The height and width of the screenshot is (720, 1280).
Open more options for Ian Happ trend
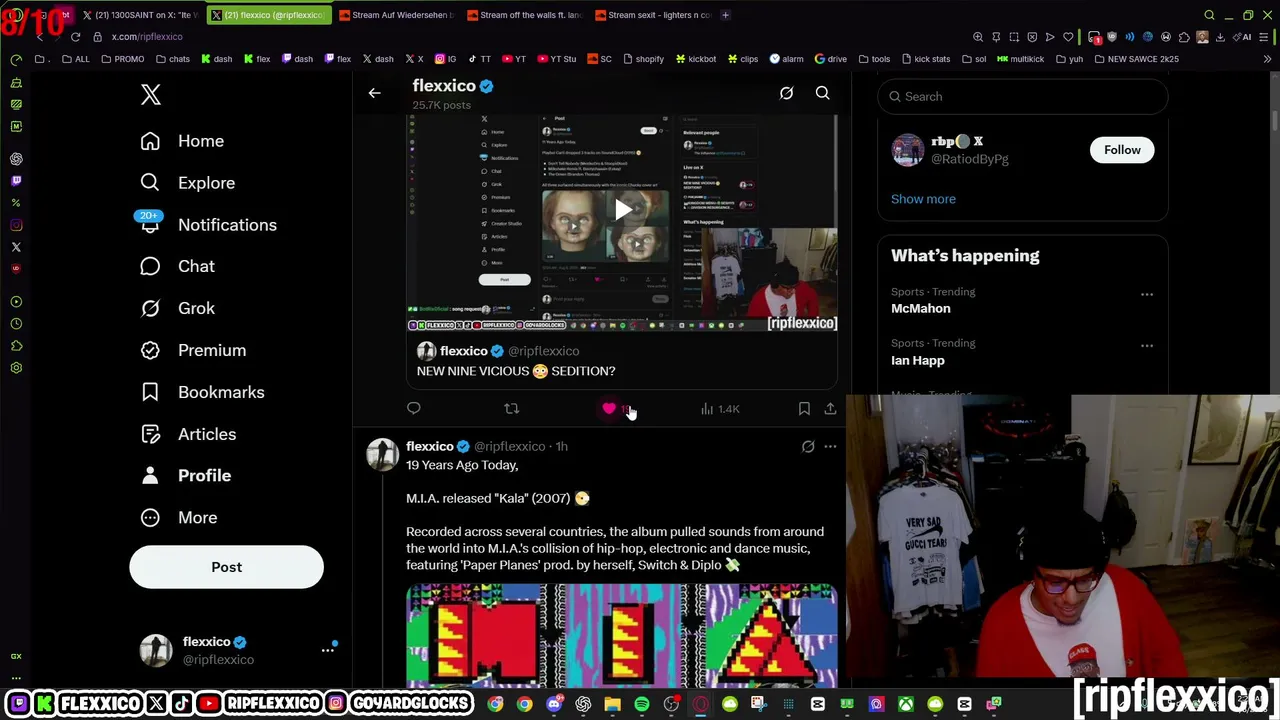(x=1147, y=346)
